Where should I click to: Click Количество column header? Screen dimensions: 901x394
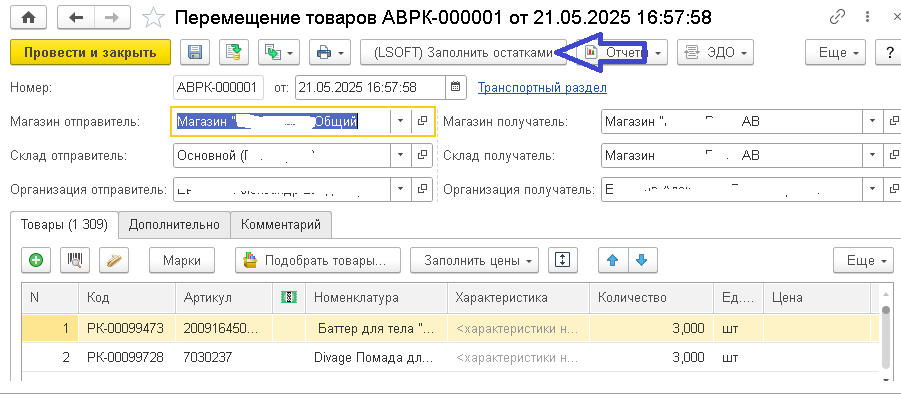click(652, 298)
